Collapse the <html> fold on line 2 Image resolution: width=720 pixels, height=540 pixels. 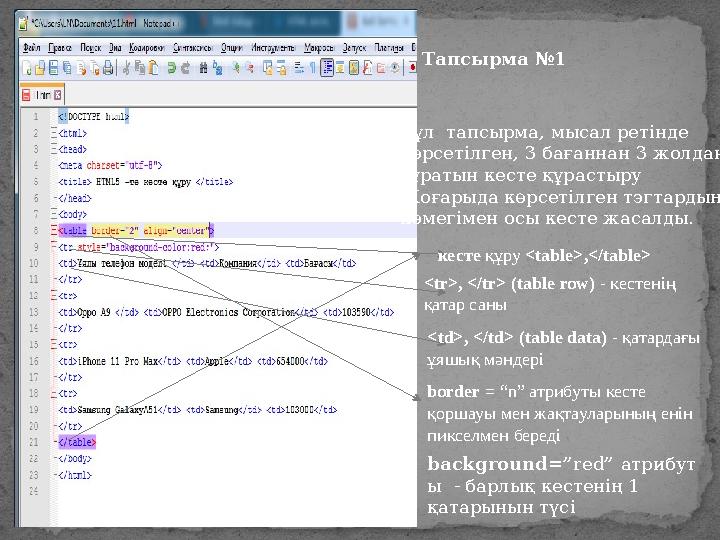click(x=54, y=134)
